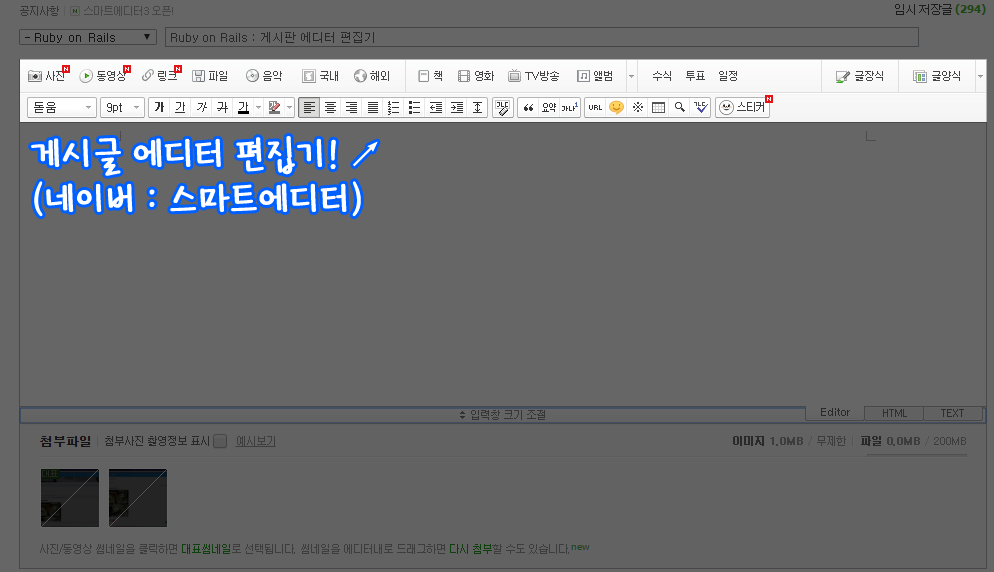The height and width of the screenshot is (572, 994).
Task: Apply the font color button
Action: [243, 107]
